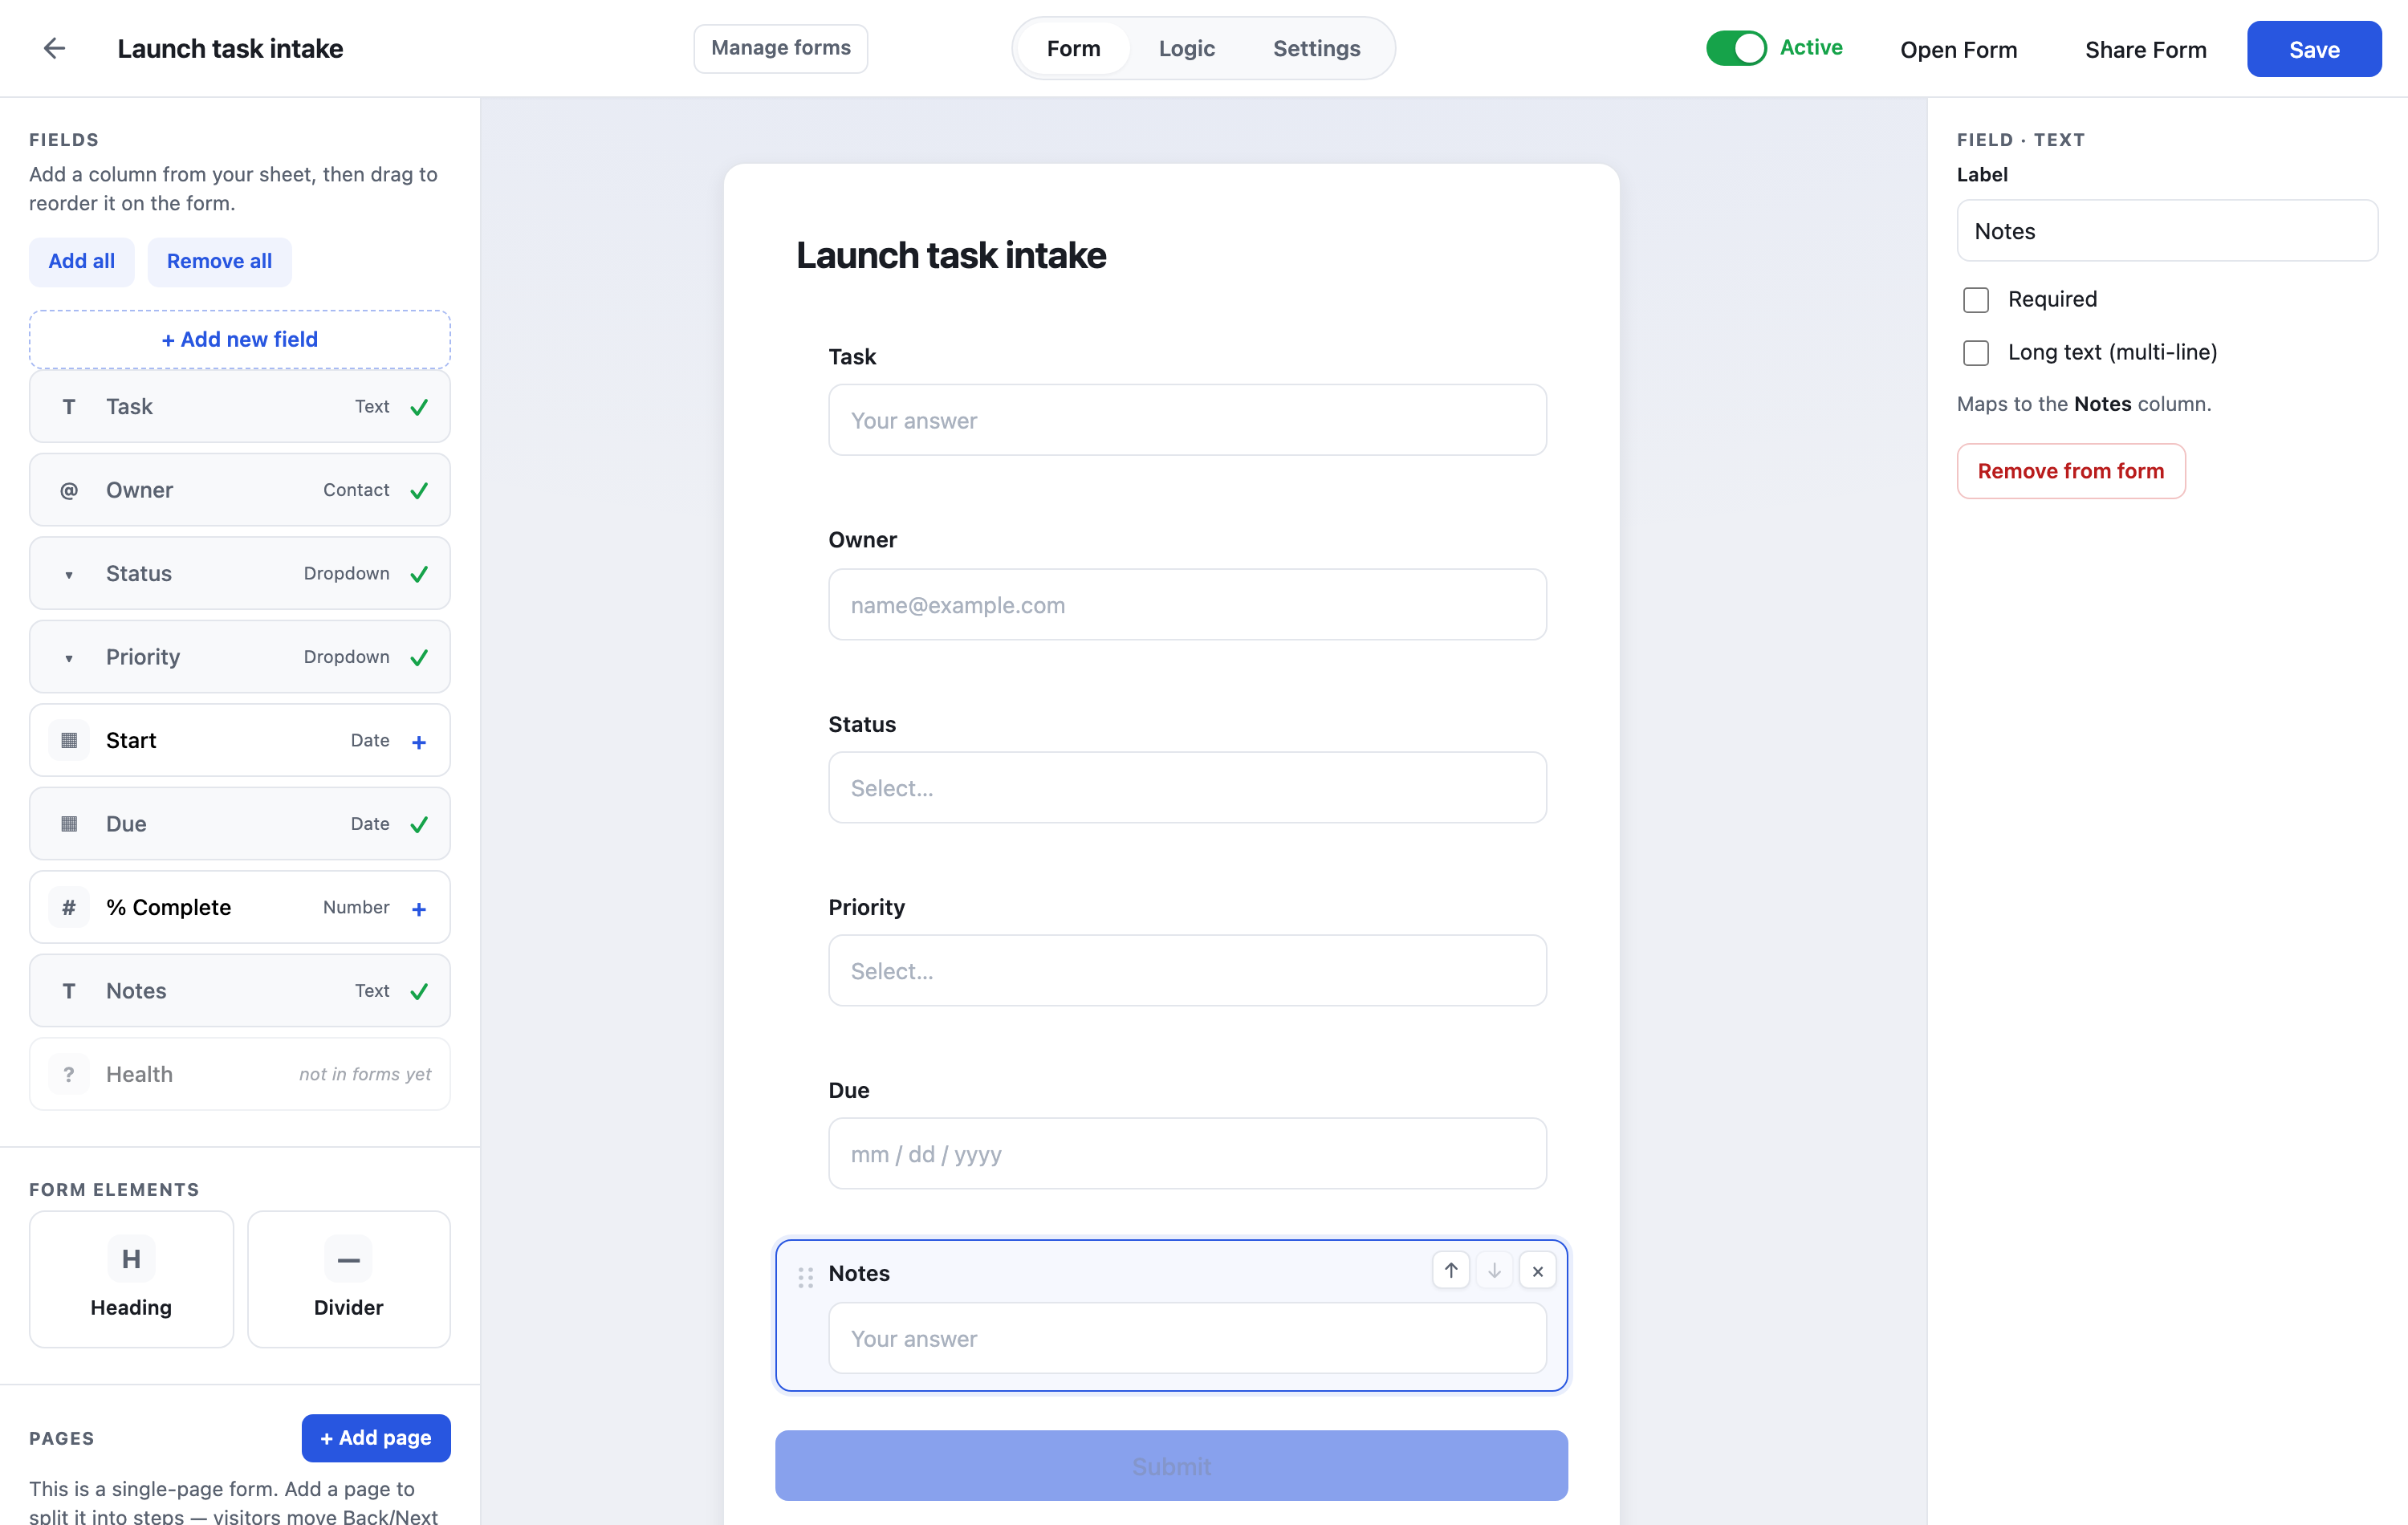Click the calendar icon of Start field
The height and width of the screenshot is (1525, 2408).
tap(68, 740)
